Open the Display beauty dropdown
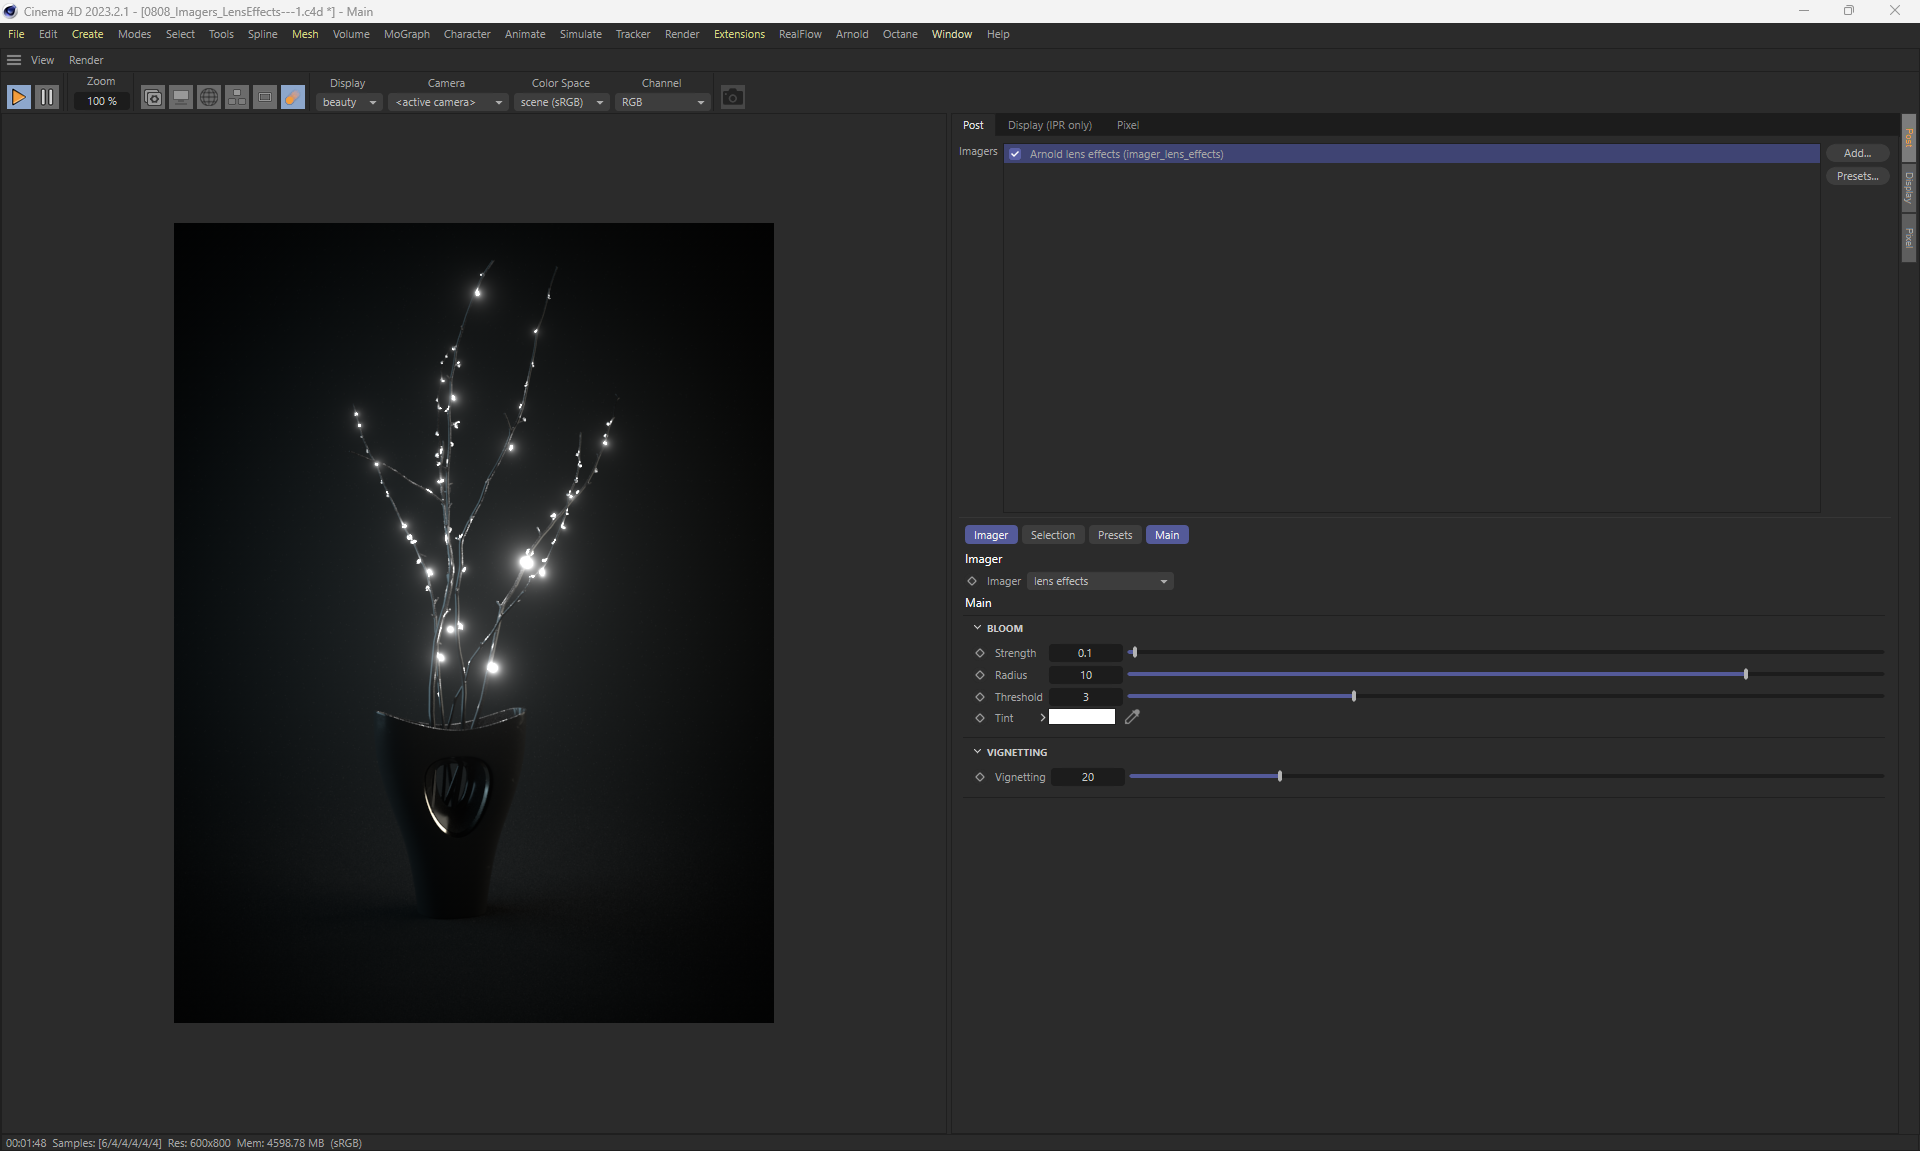1920x1151 pixels. pyautogui.click(x=349, y=102)
